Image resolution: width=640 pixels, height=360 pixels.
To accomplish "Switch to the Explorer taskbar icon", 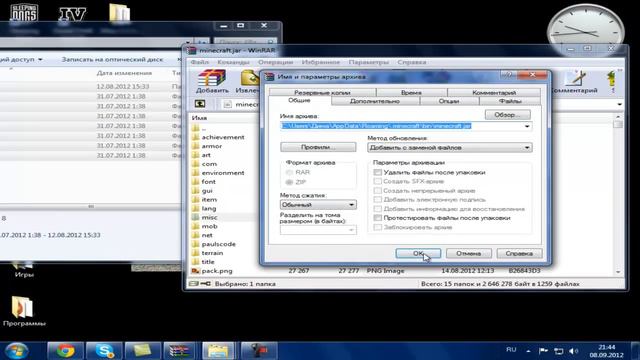I will pyautogui.click(x=219, y=351).
